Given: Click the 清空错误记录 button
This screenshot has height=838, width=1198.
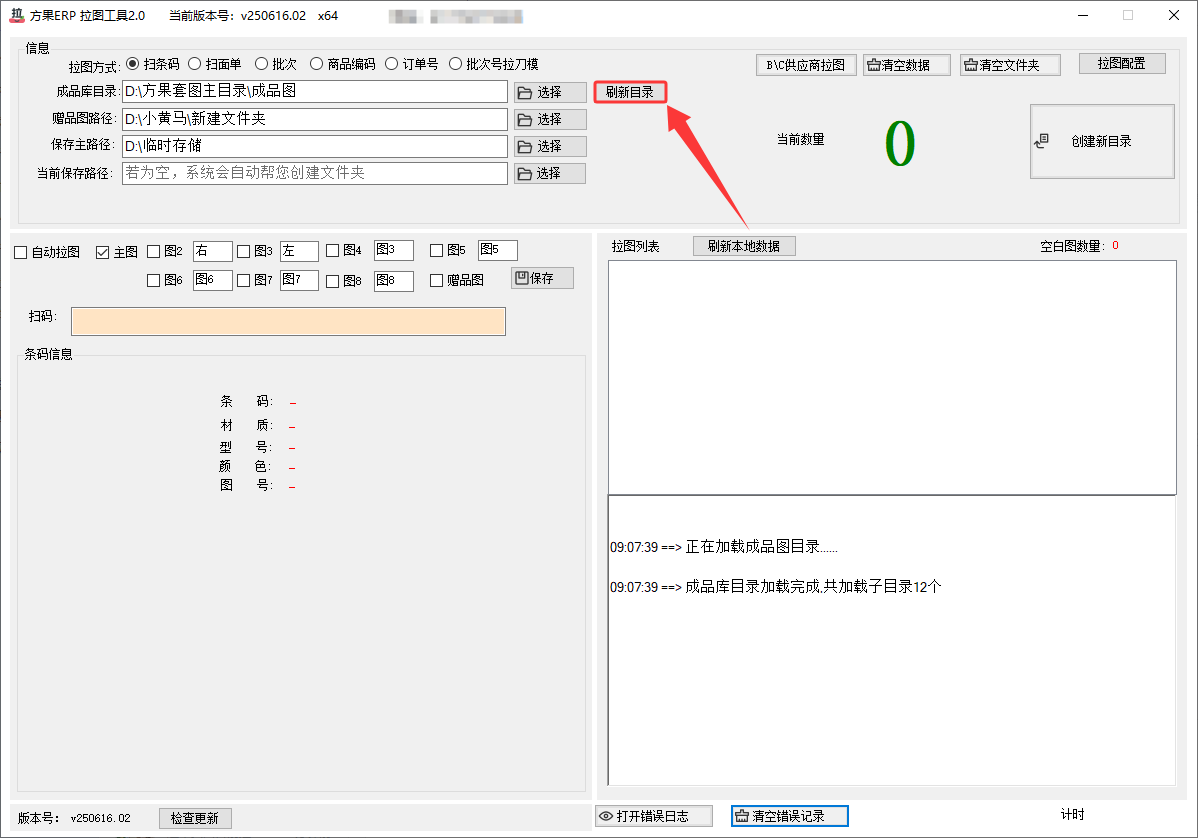Looking at the screenshot, I should point(789,816).
